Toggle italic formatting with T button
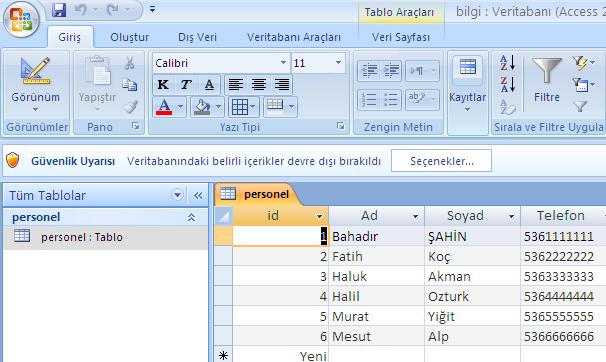Viewport: 606px width, 362px height. coord(186,85)
